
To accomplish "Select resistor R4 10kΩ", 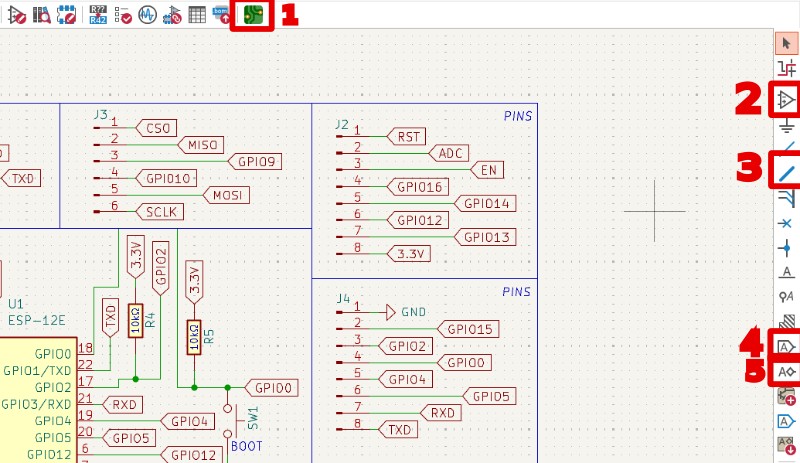I will (x=135, y=321).
